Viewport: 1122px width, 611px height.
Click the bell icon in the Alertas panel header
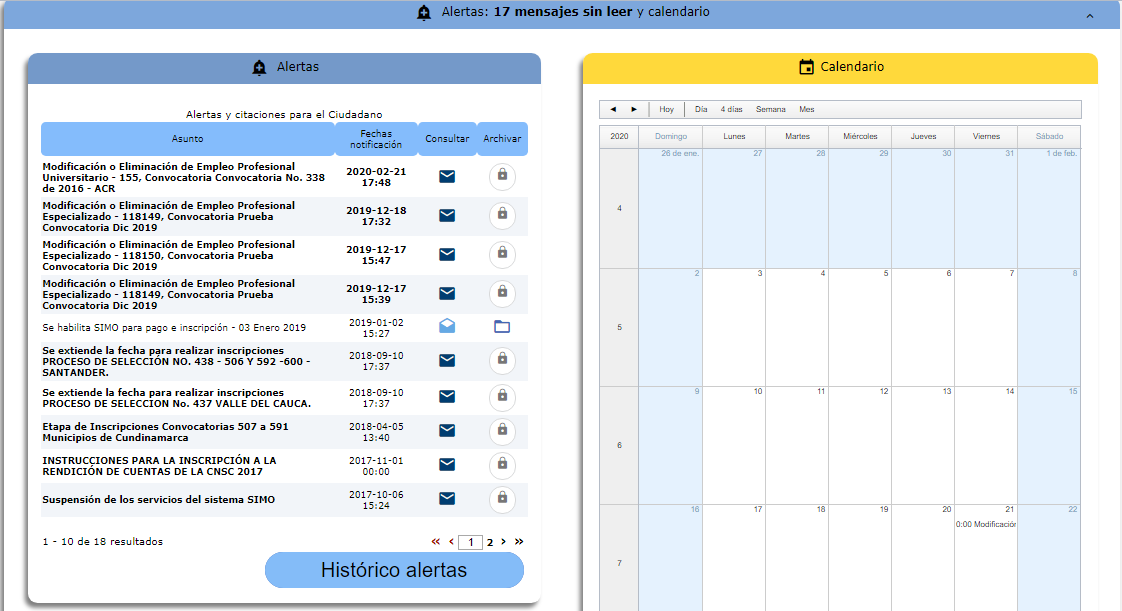258,68
